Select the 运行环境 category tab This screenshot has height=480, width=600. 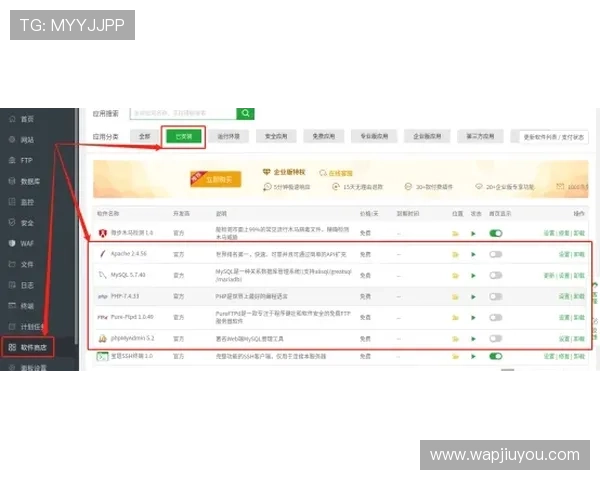coord(228,136)
